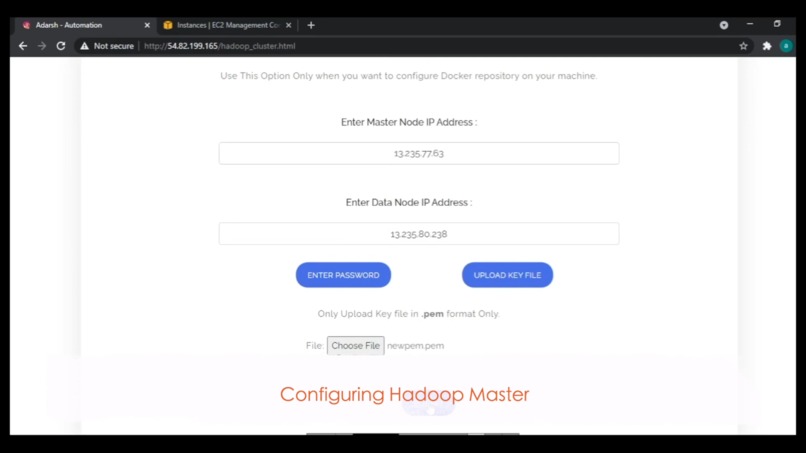Click the Docker repository instruction text
Screen dimensions: 806x453
tap(409, 76)
